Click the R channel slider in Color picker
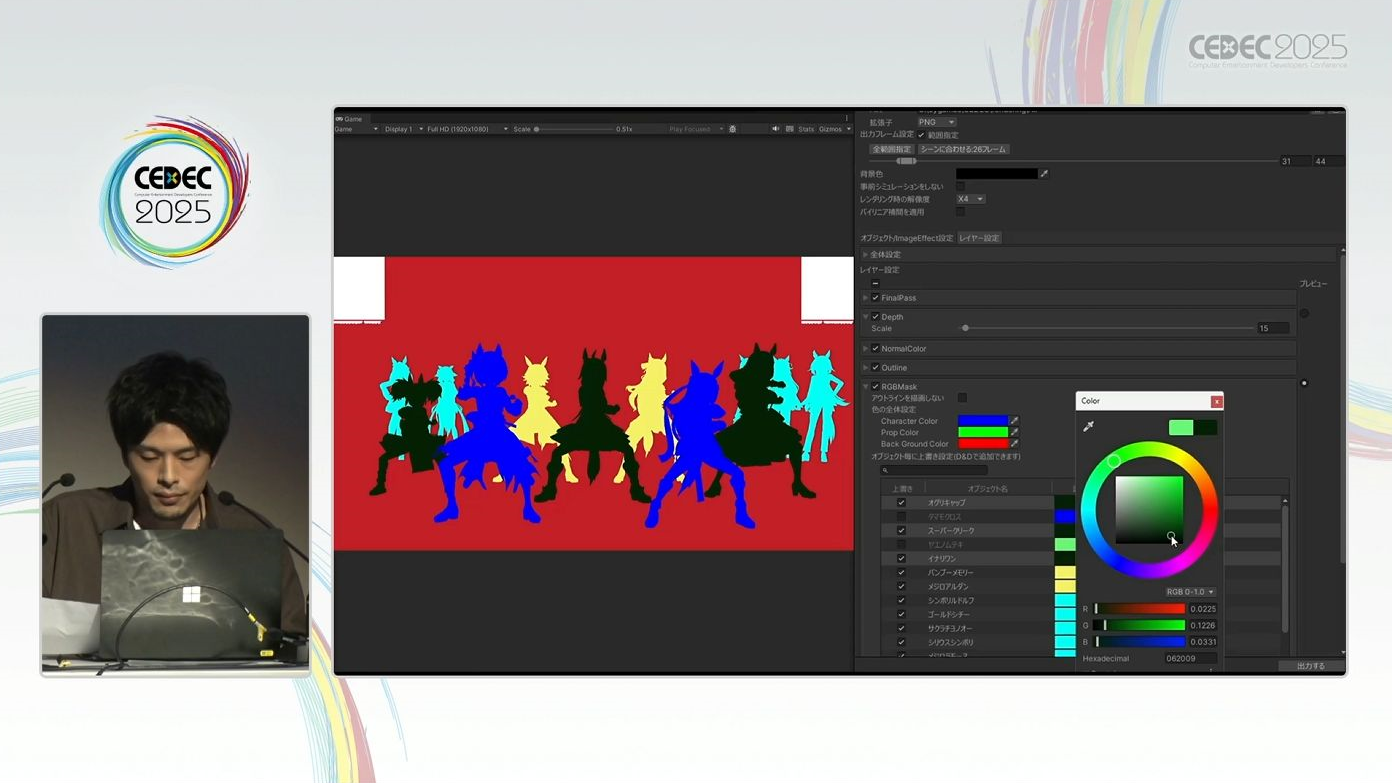 (x=1139, y=609)
